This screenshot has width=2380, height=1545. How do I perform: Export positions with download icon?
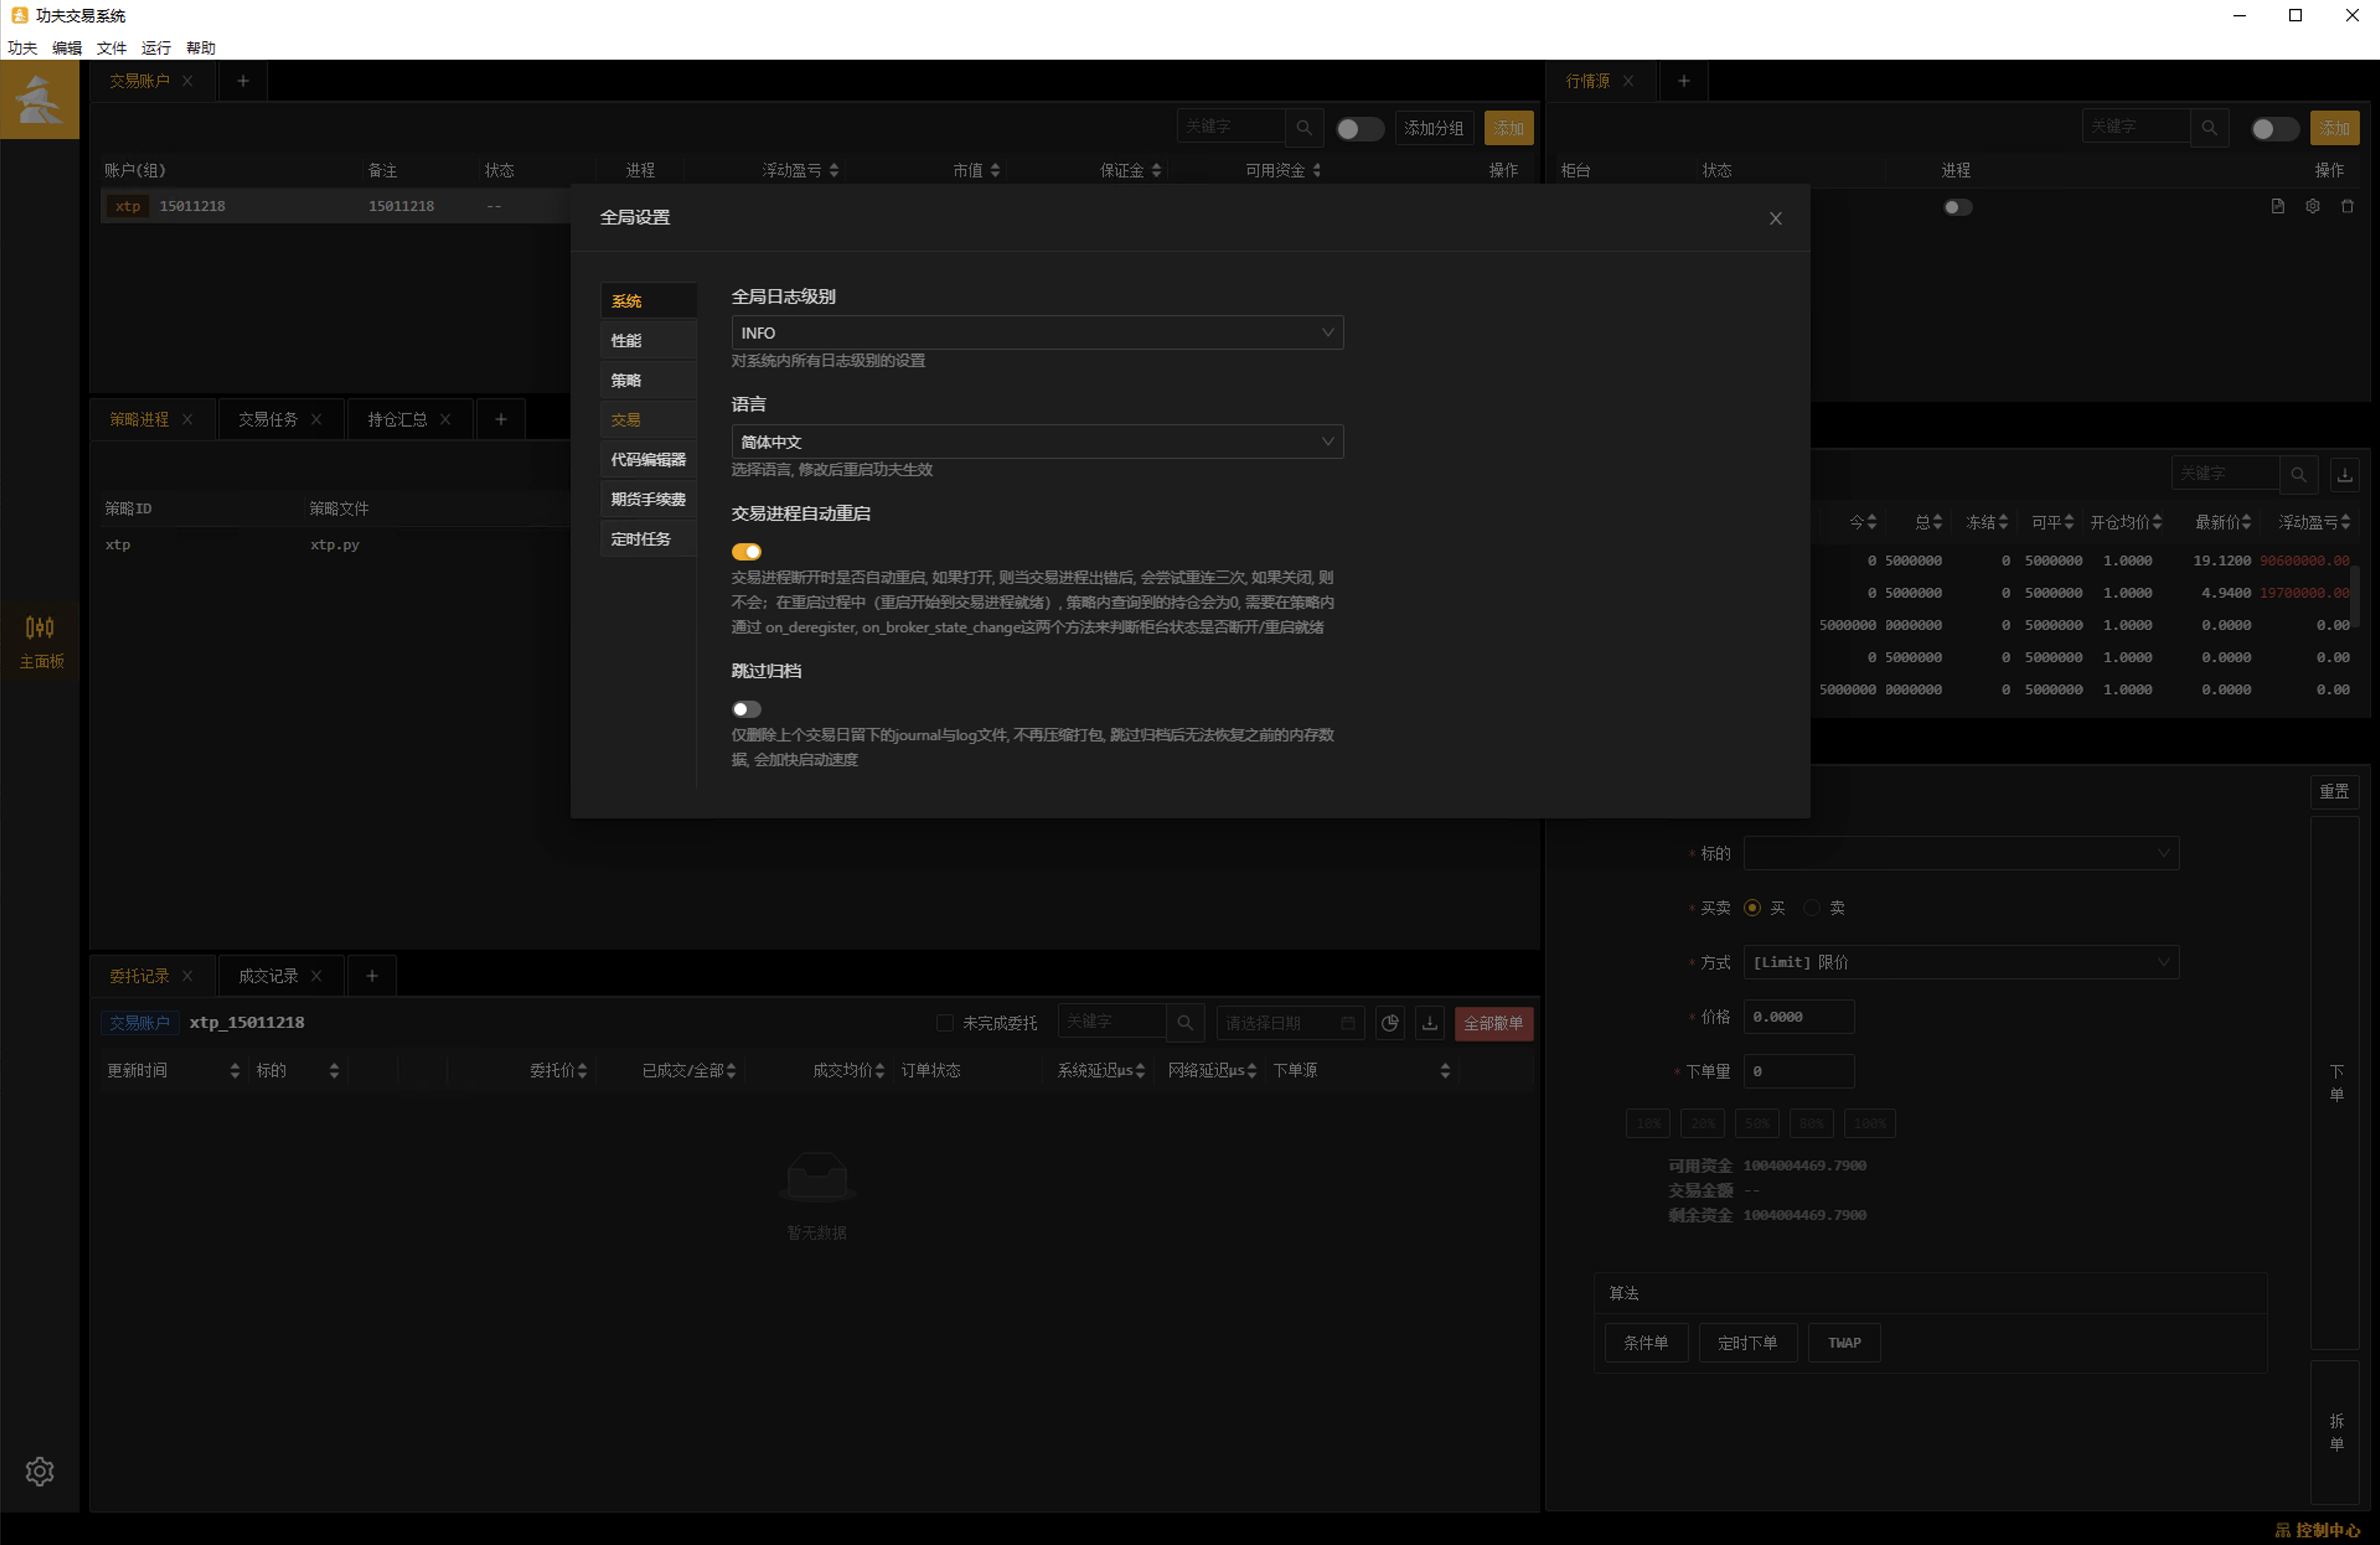(x=2344, y=474)
